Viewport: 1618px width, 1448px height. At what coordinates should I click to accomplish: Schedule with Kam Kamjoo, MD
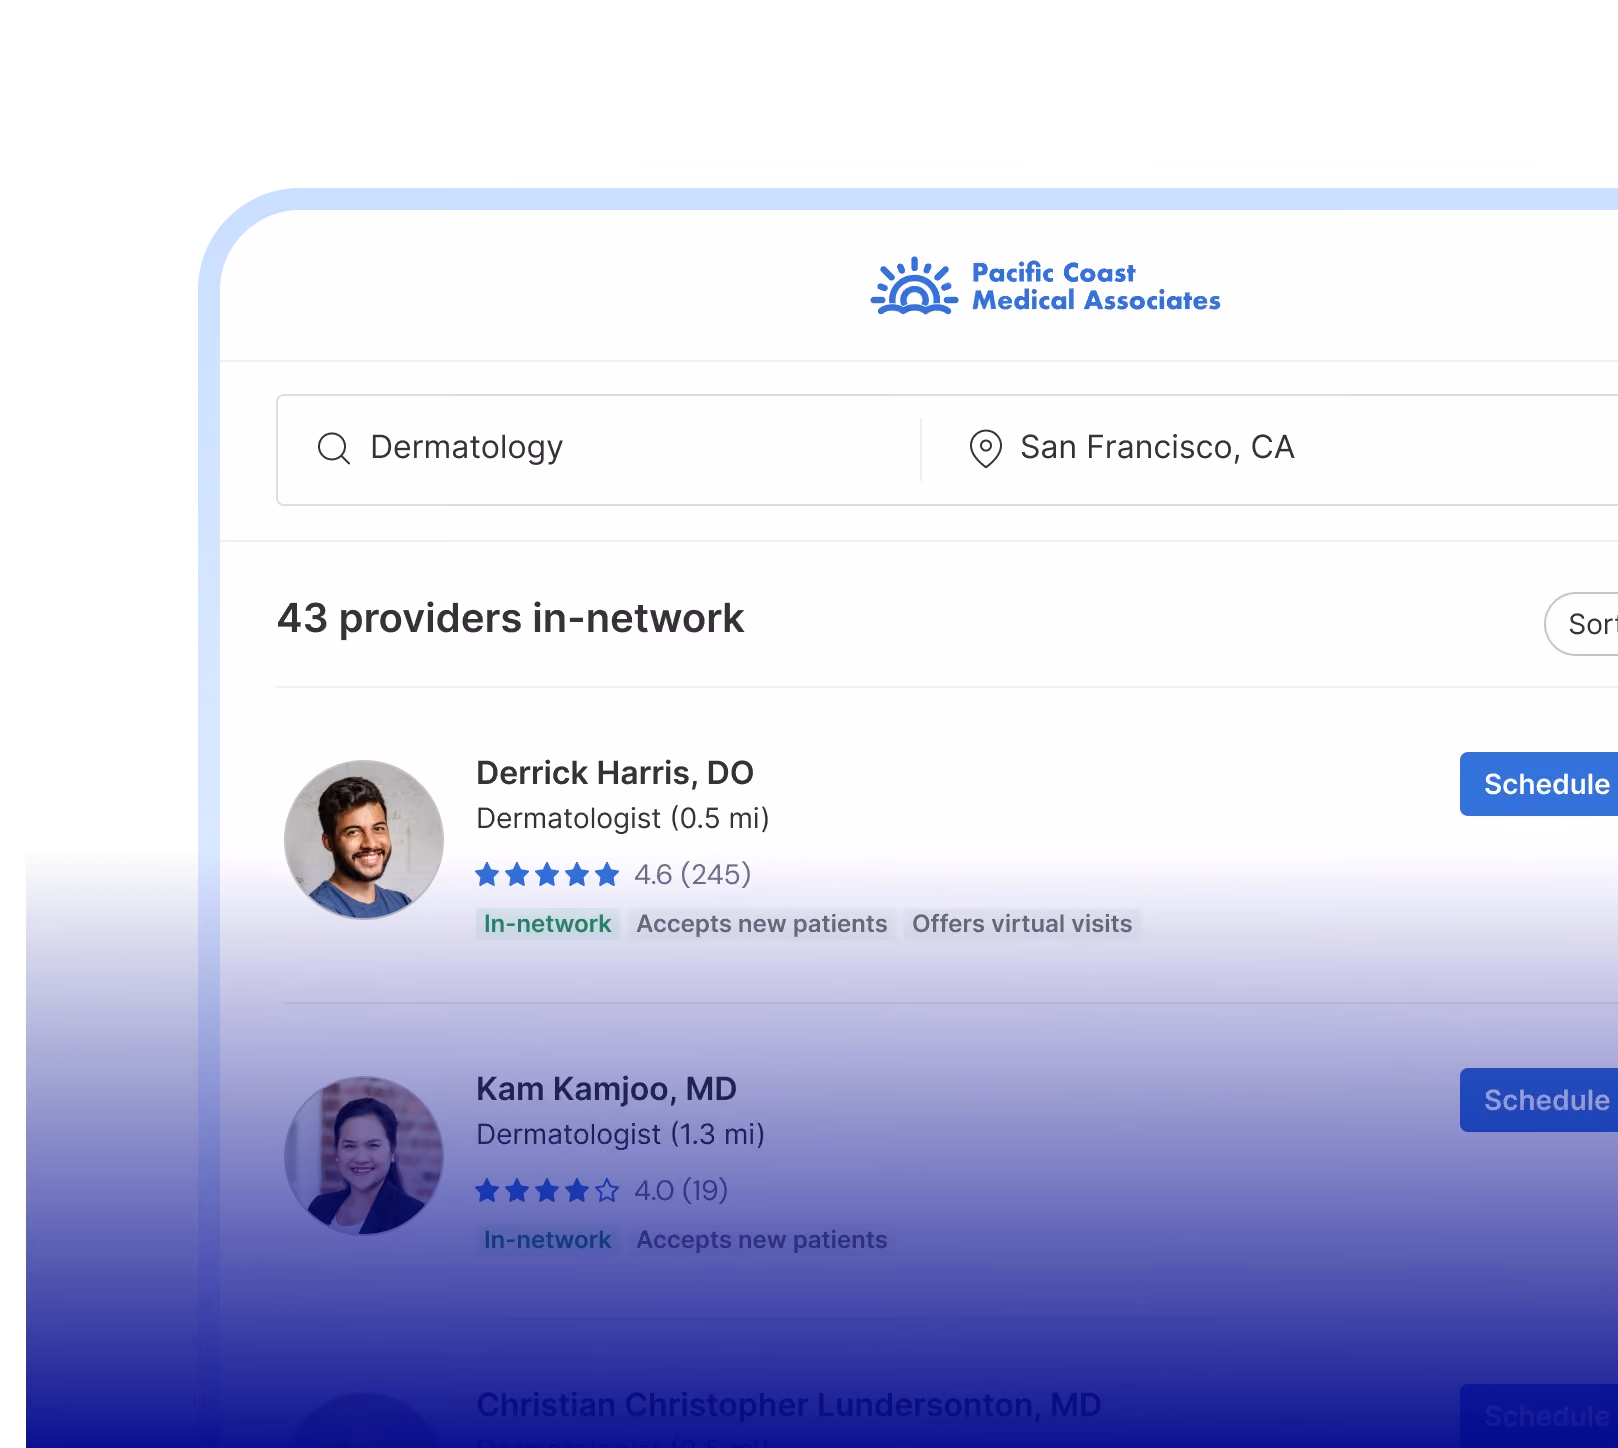1540,1100
